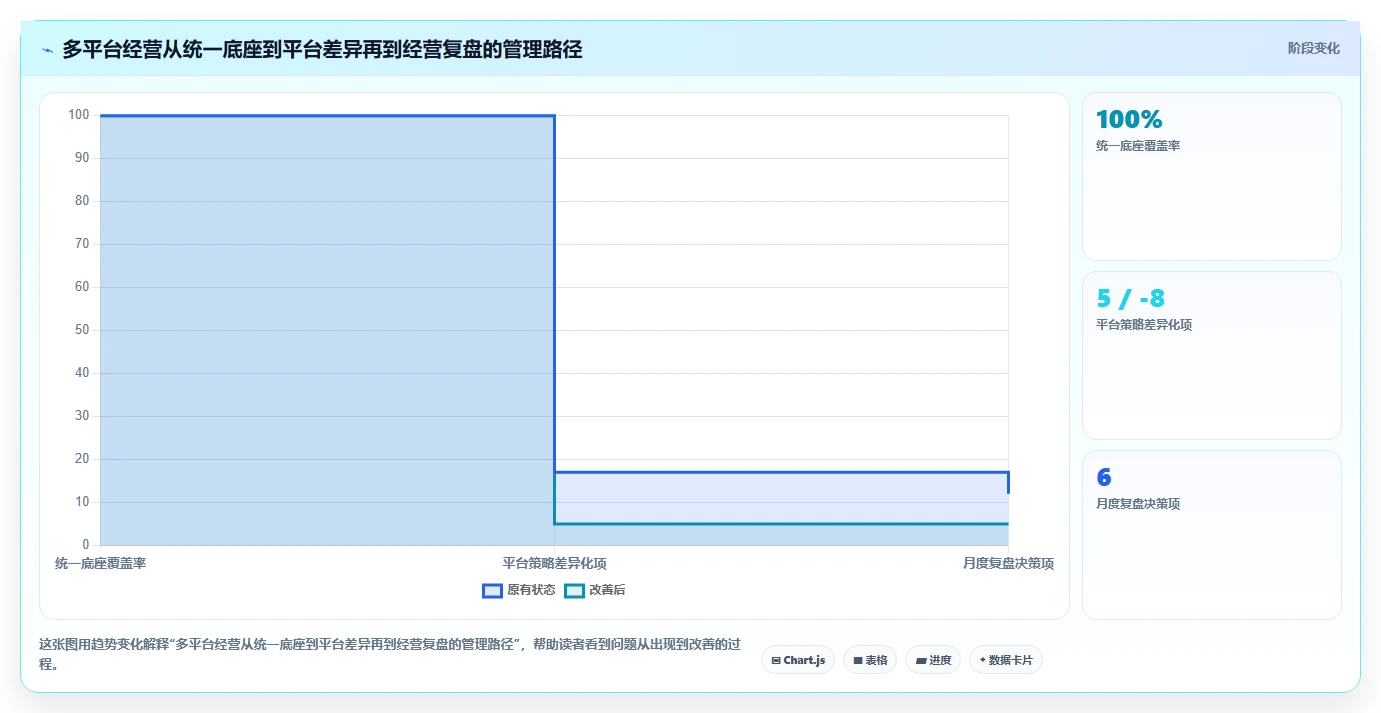Click the 改善后 teal legend swatch
Viewport: 1381px width, 713px height.
point(574,590)
